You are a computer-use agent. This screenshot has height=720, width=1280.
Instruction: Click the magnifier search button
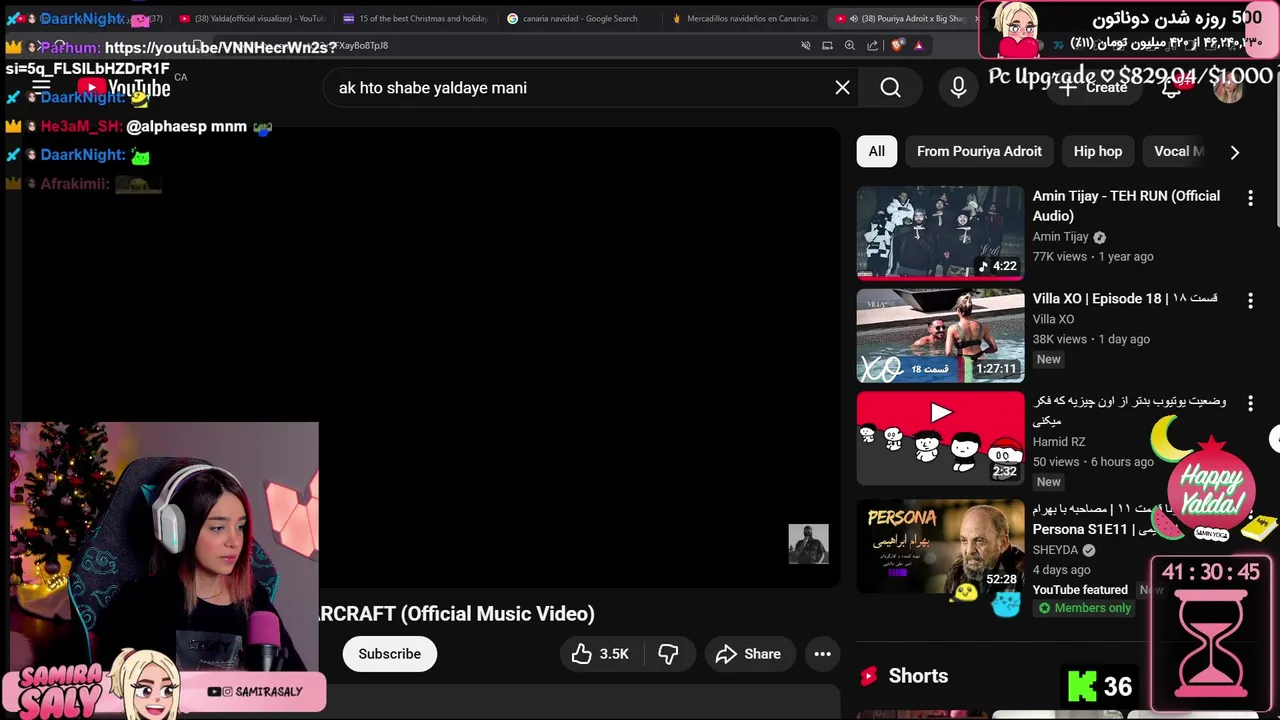click(890, 88)
